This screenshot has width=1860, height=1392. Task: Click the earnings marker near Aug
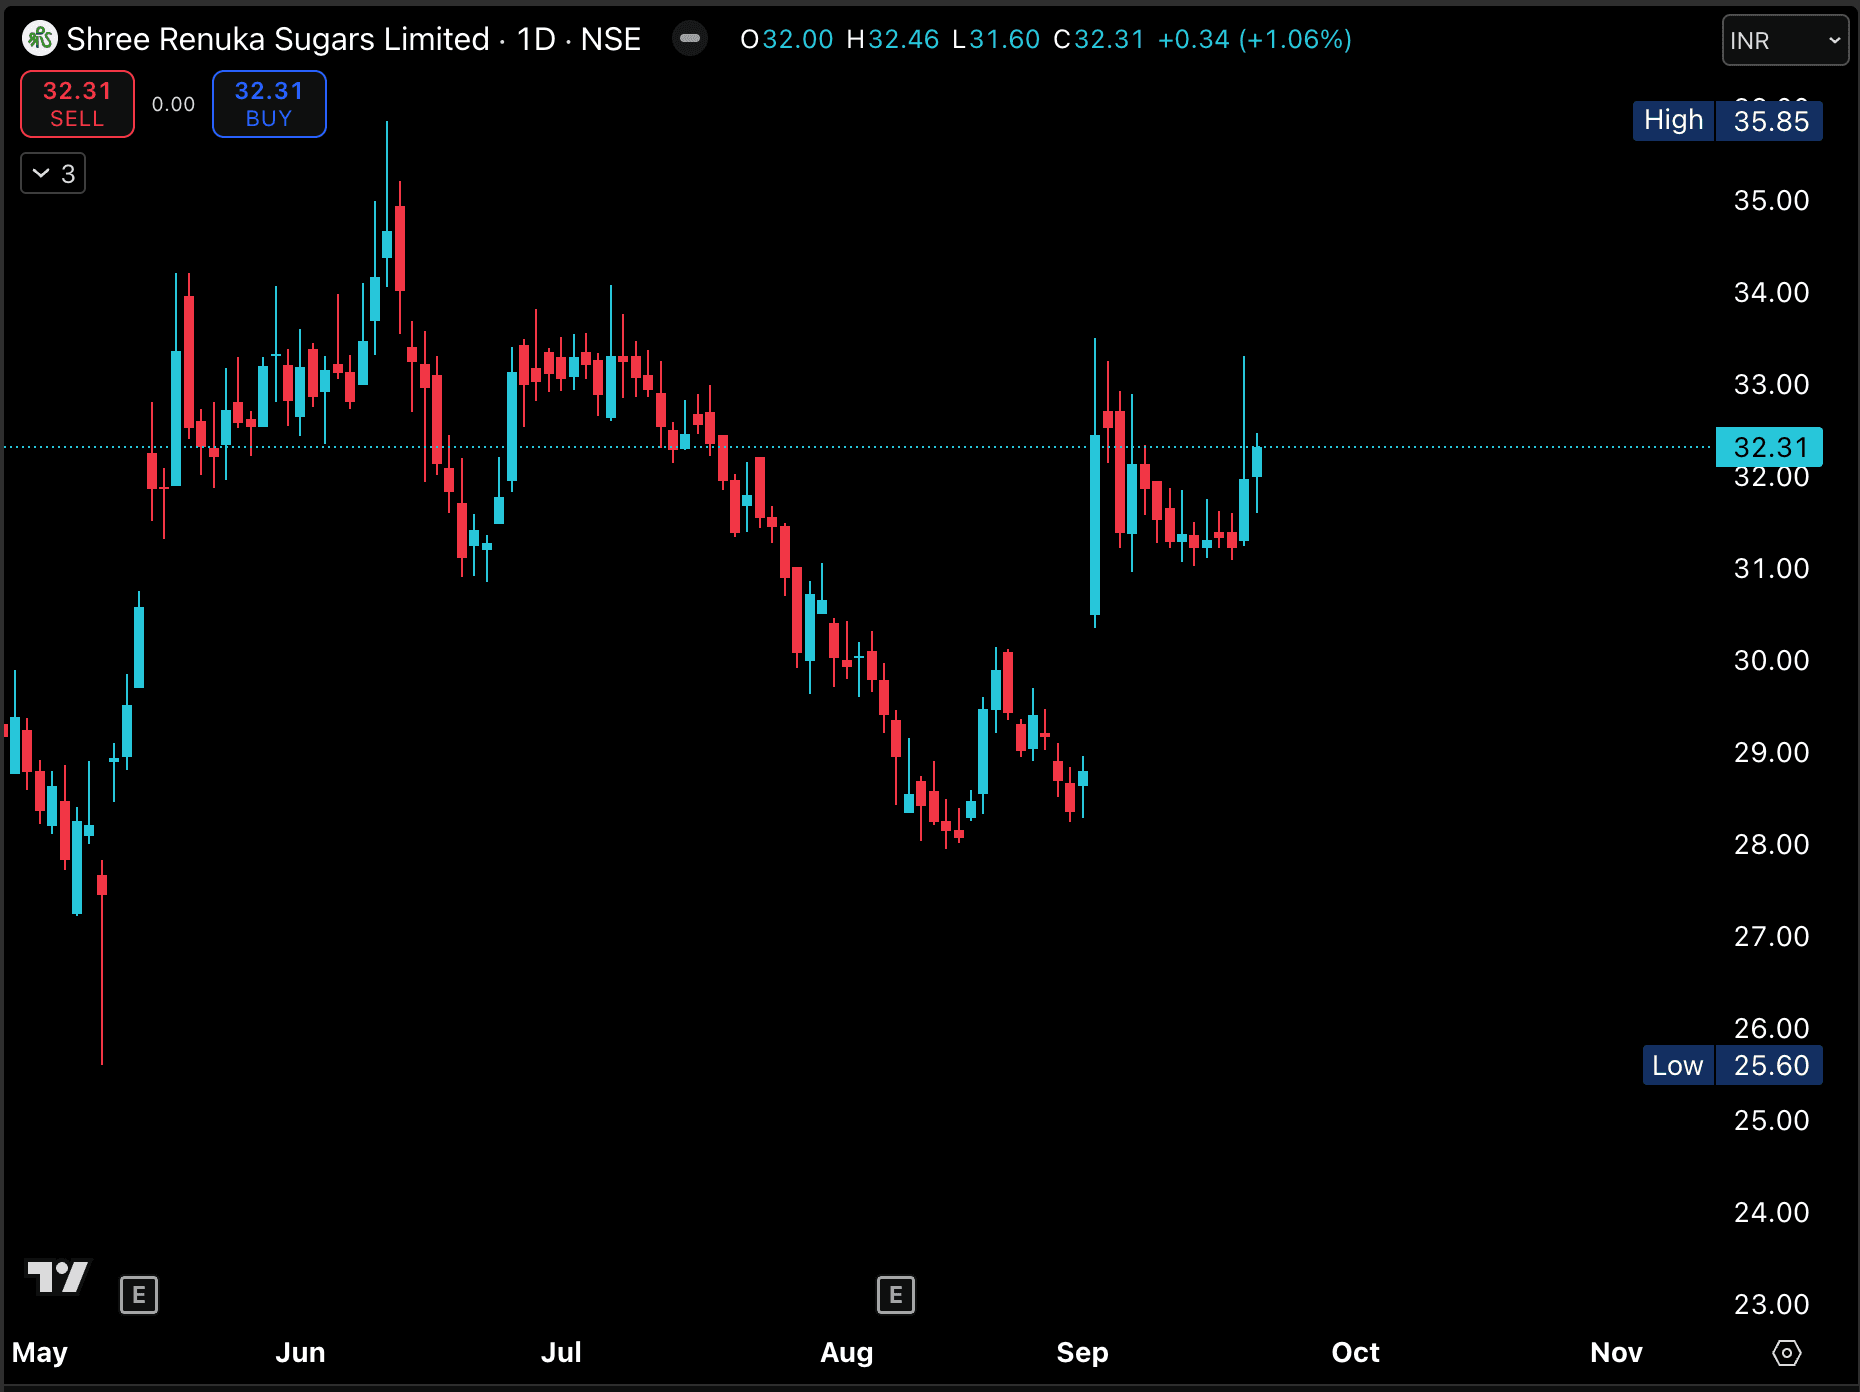(x=896, y=1295)
